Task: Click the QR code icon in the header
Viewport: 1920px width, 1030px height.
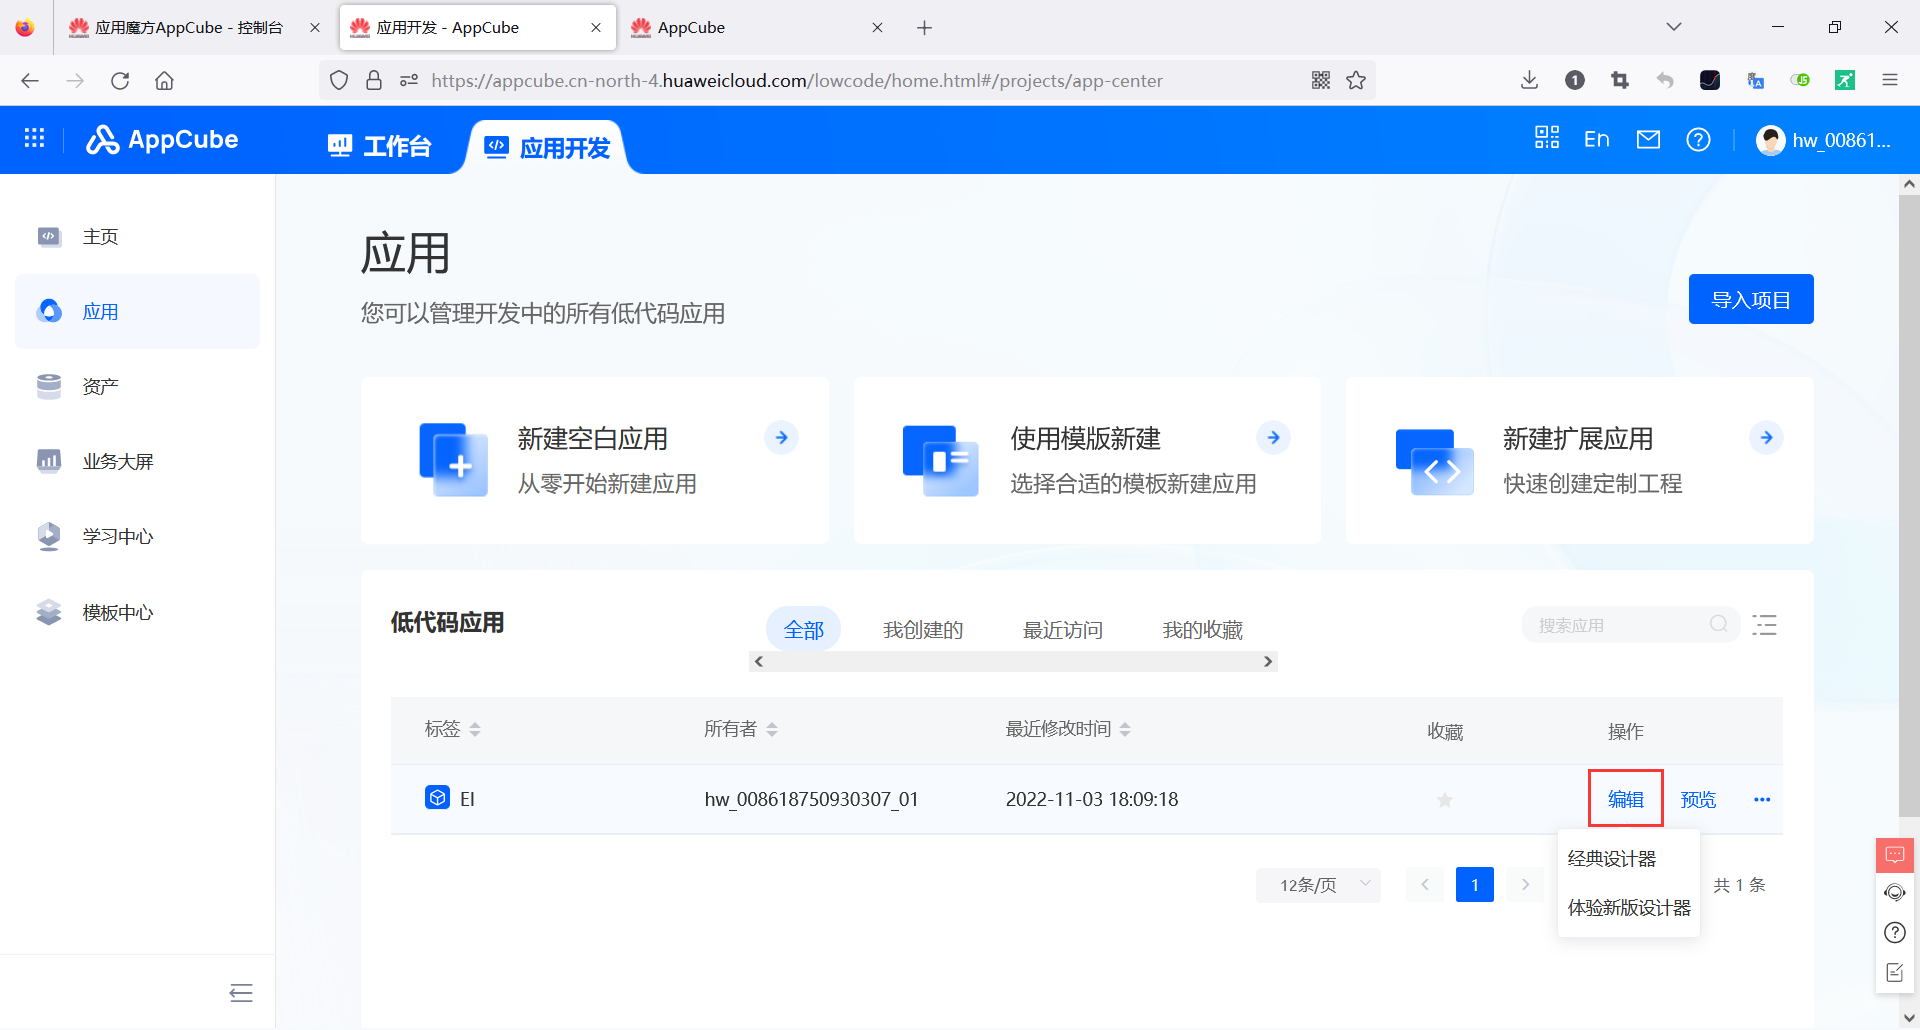Action: (x=1546, y=138)
